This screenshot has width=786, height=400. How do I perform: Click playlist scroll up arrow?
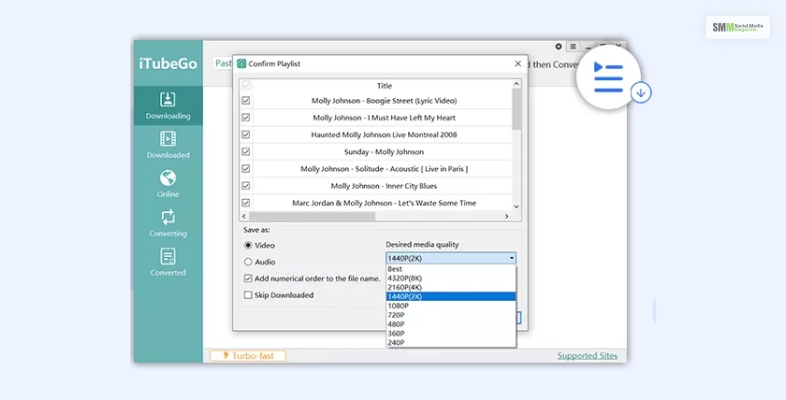point(516,84)
